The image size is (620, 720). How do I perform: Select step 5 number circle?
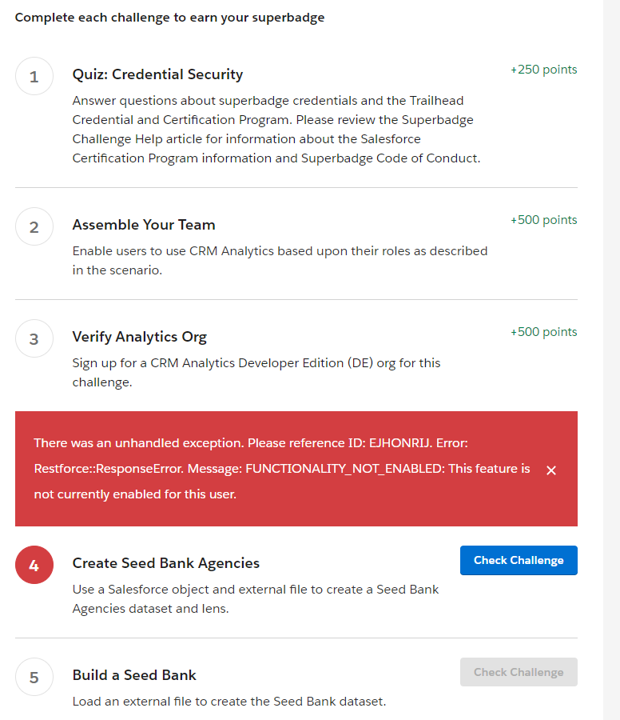34,677
